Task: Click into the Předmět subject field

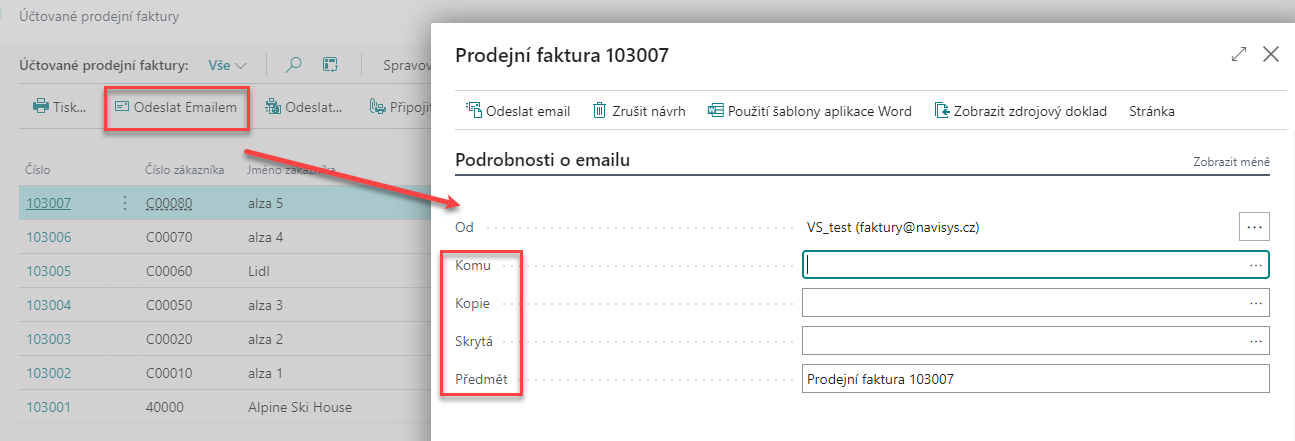Action: point(1035,379)
